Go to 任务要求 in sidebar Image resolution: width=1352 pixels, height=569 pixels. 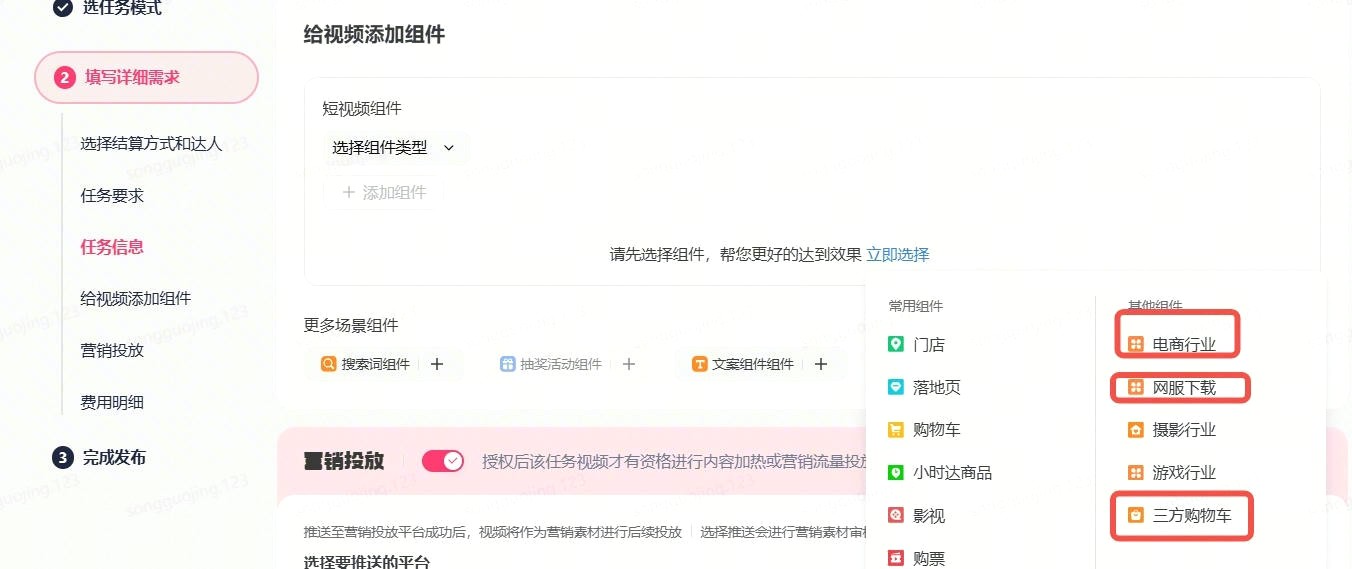112,196
